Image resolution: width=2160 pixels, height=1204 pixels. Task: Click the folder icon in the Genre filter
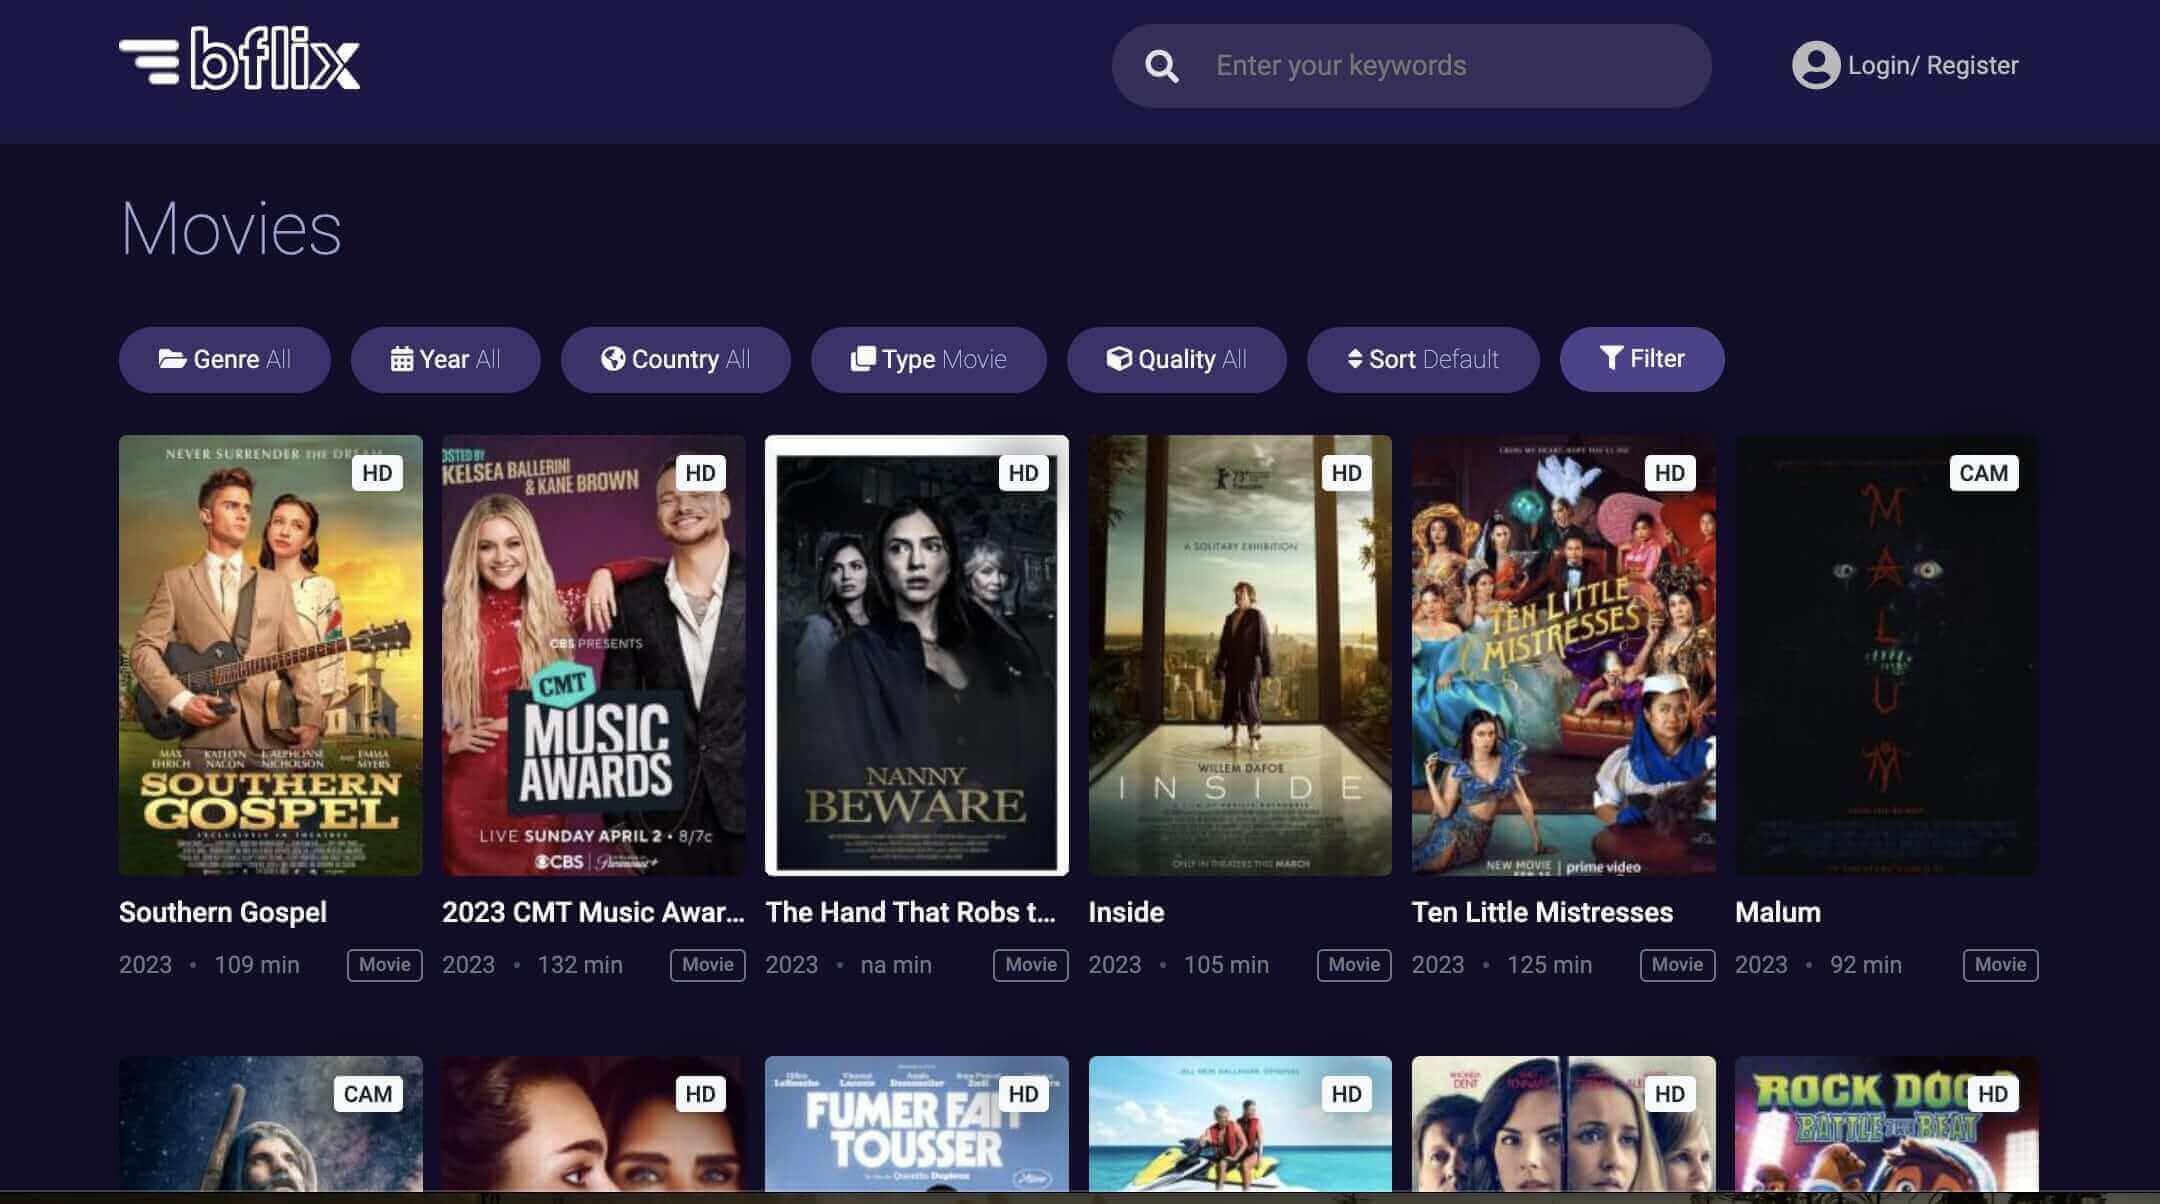172,359
